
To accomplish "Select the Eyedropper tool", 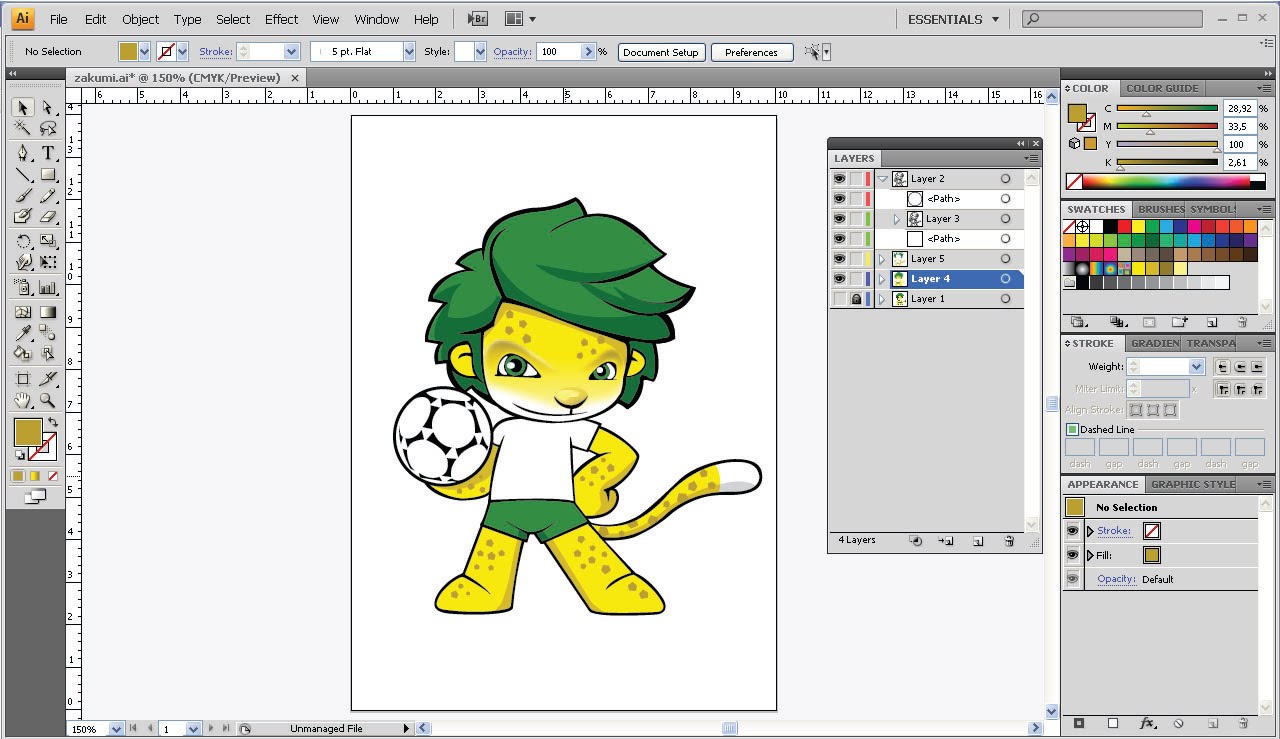I will point(23,333).
